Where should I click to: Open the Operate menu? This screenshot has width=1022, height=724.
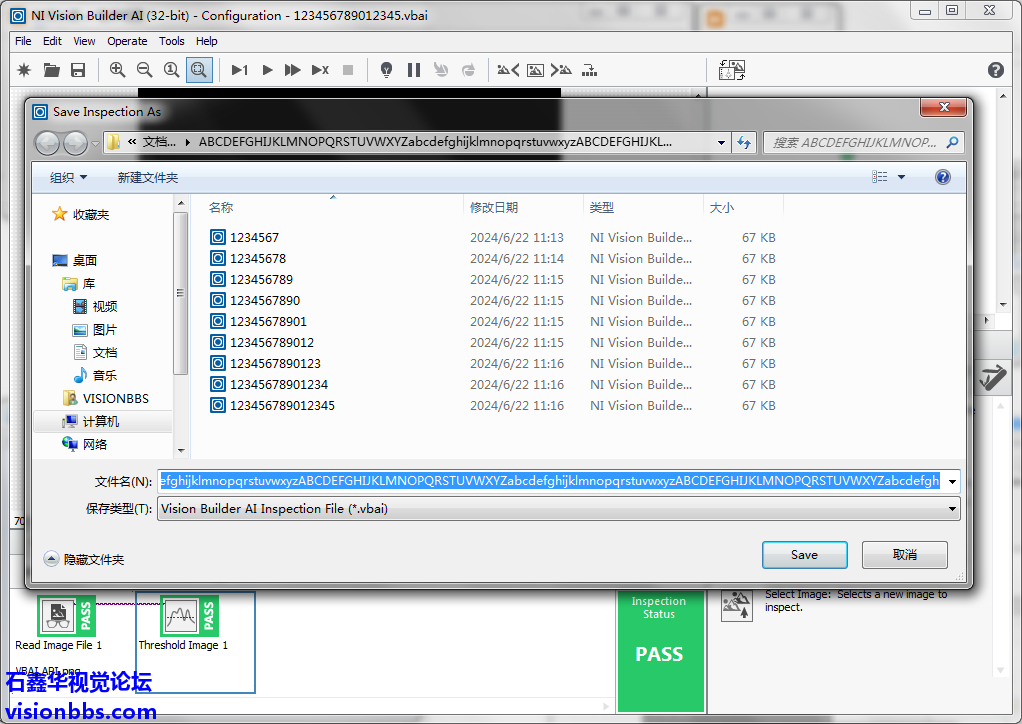tap(127, 41)
